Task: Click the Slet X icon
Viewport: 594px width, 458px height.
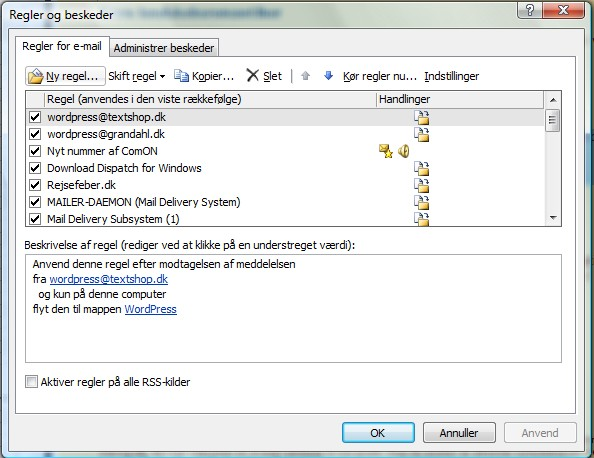Action: pyautogui.click(x=252, y=75)
